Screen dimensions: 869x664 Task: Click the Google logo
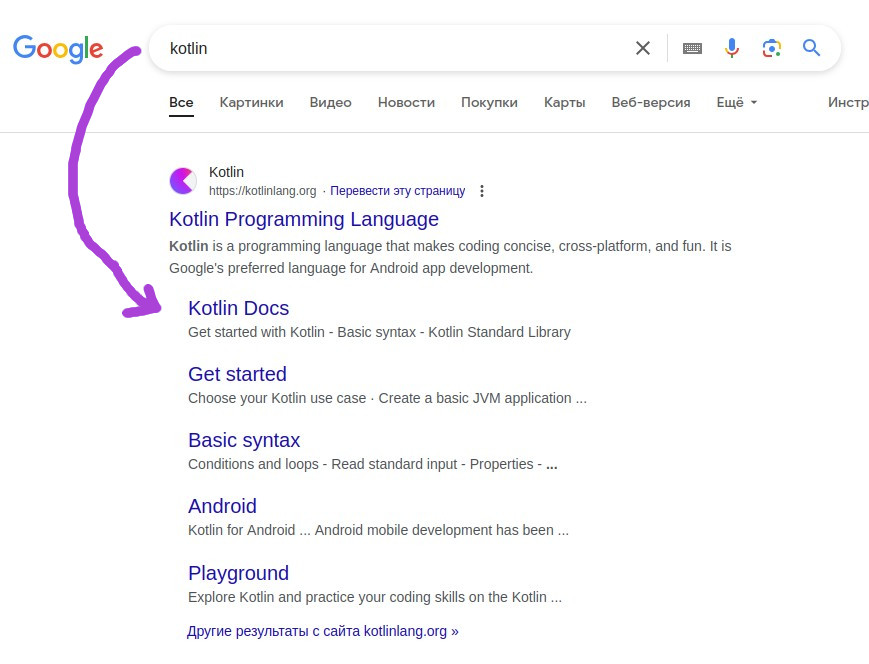tap(58, 49)
